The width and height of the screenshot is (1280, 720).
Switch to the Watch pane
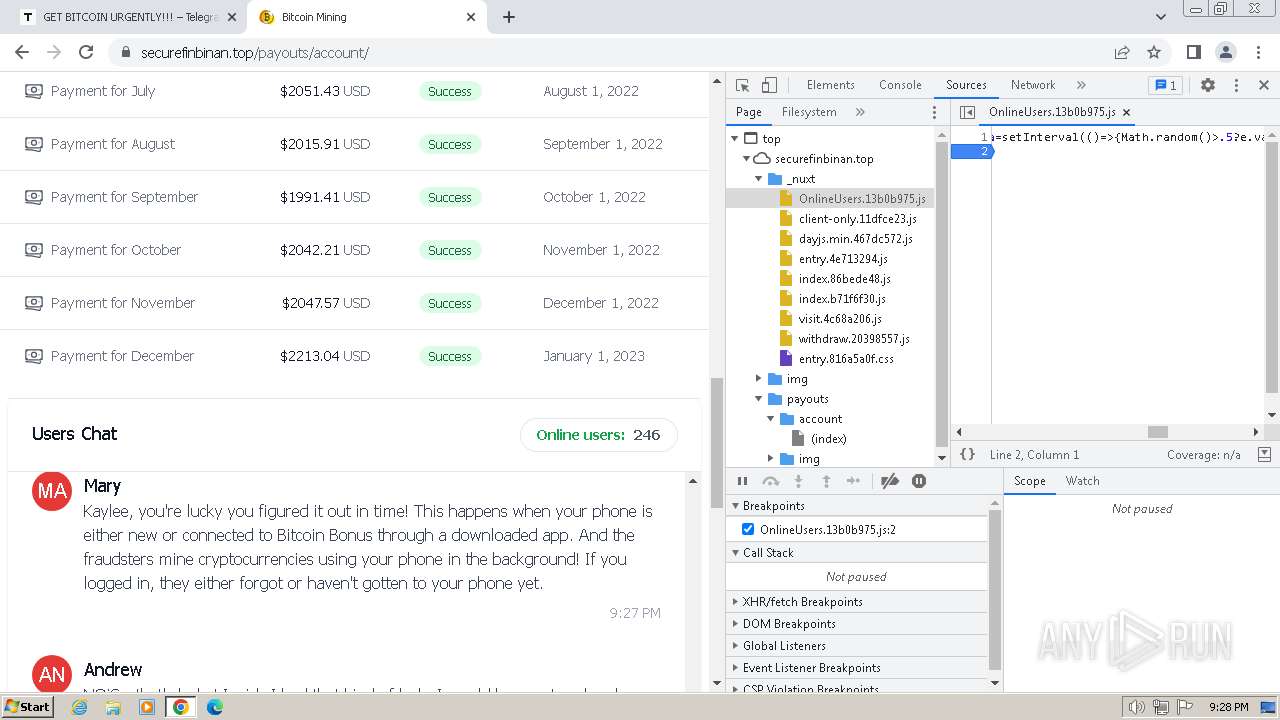point(1082,481)
